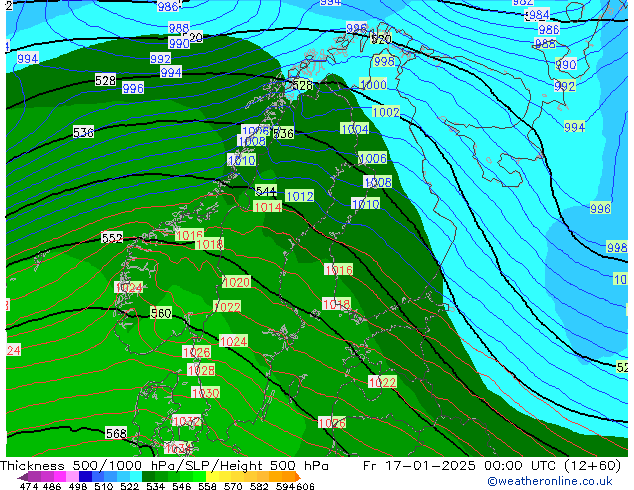Click the black 560 height contour label
The width and height of the screenshot is (634, 490).
[x=161, y=313]
